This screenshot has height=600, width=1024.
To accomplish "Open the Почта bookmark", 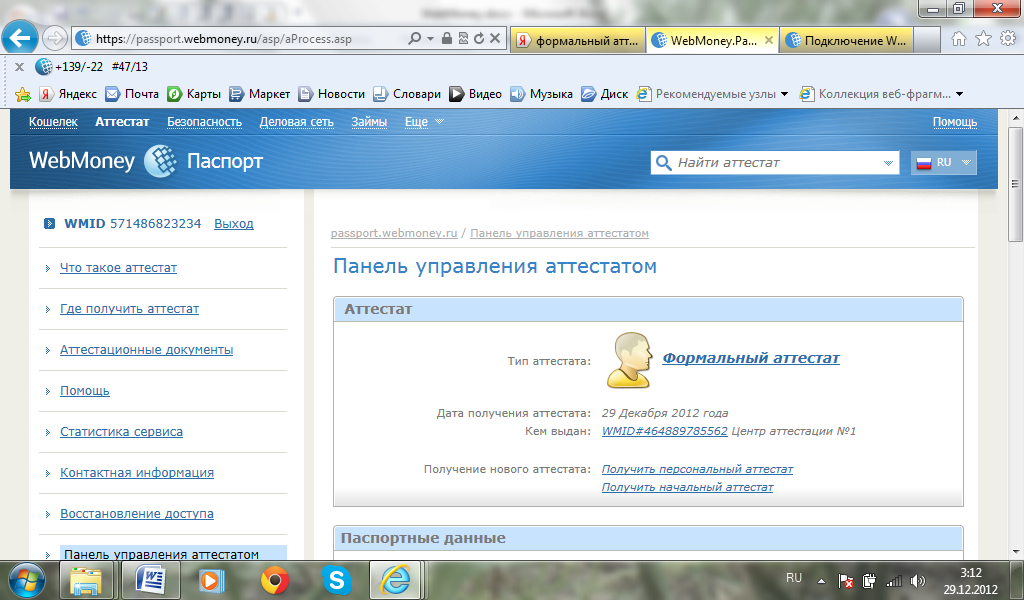I will click(132, 94).
